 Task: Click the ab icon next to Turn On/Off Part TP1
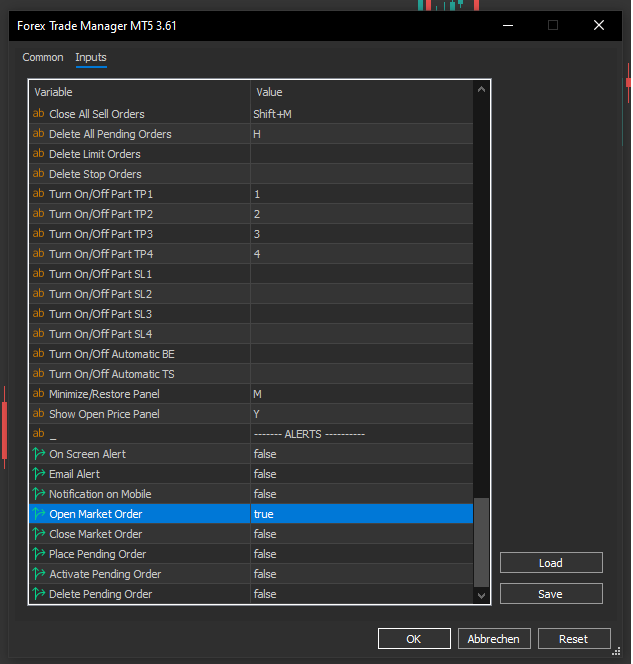click(39, 194)
